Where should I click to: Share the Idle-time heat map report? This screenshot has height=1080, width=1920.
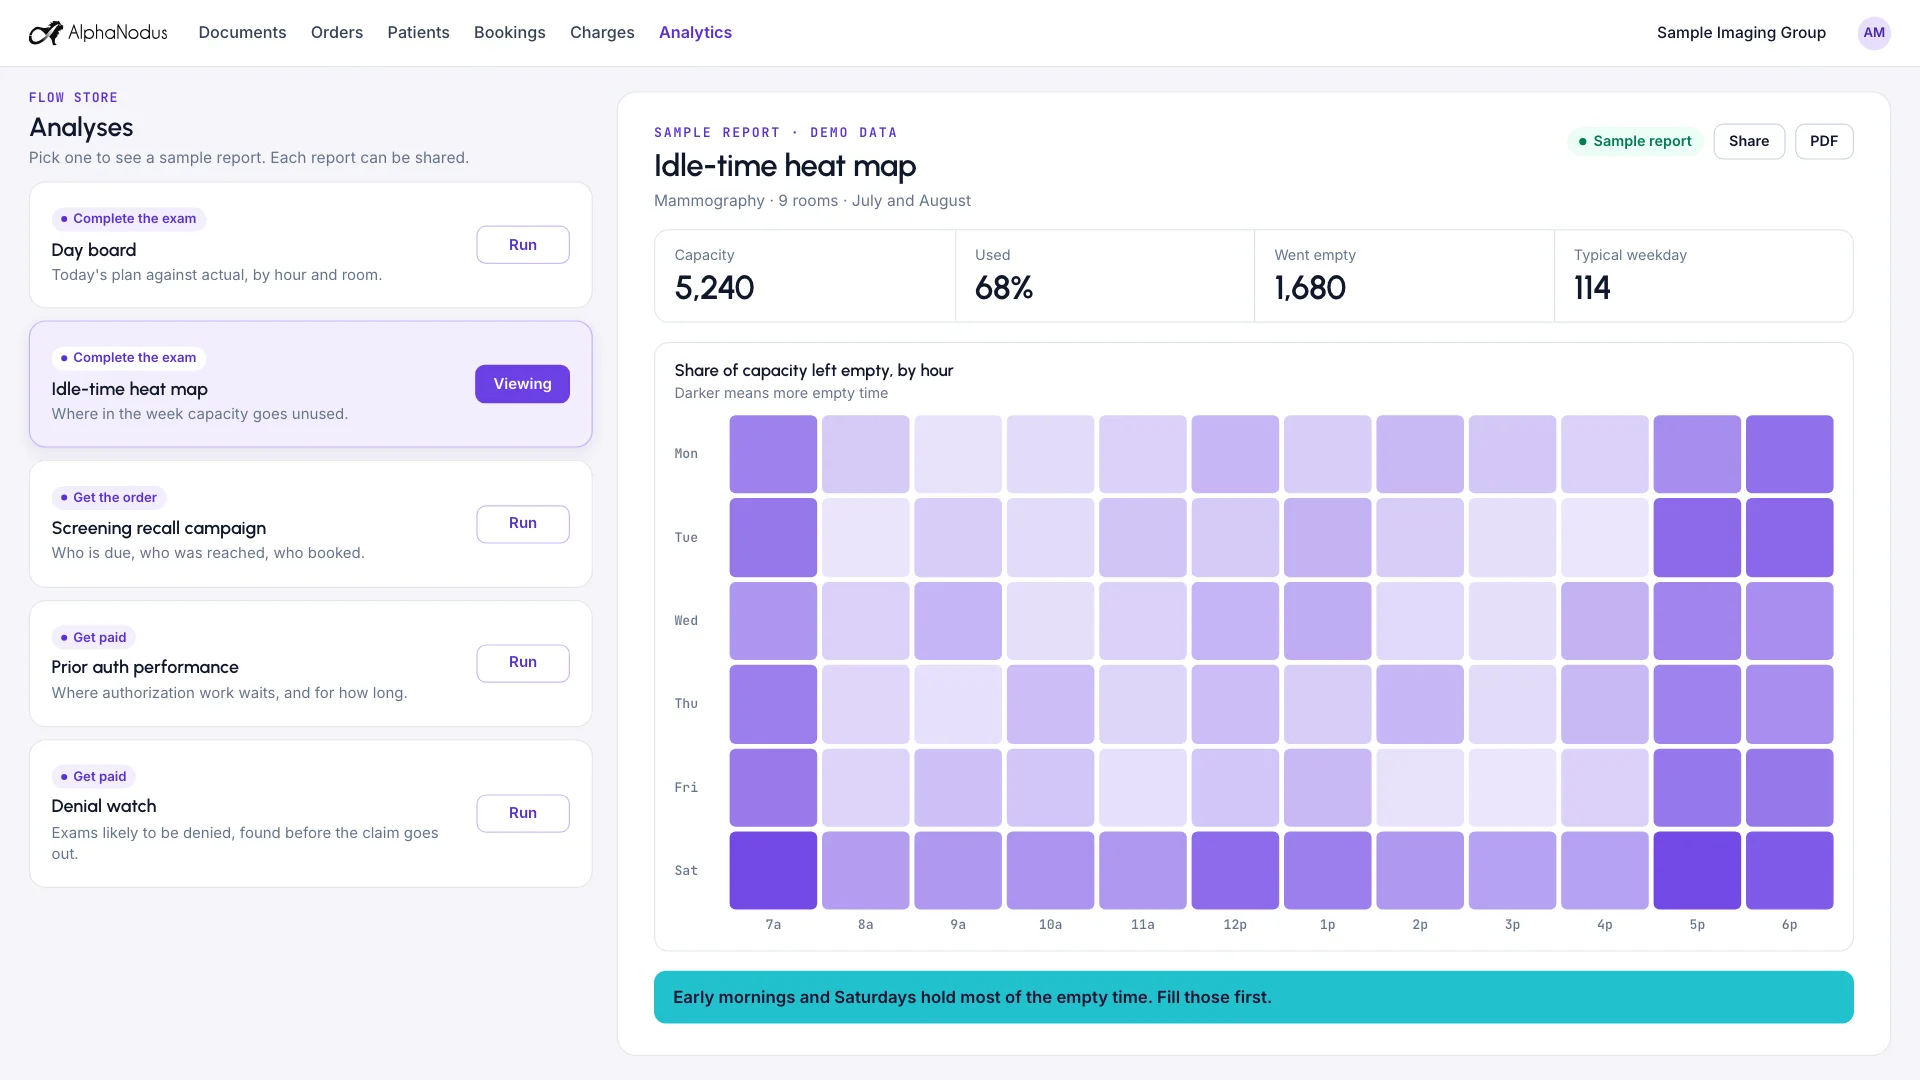[1749, 141]
